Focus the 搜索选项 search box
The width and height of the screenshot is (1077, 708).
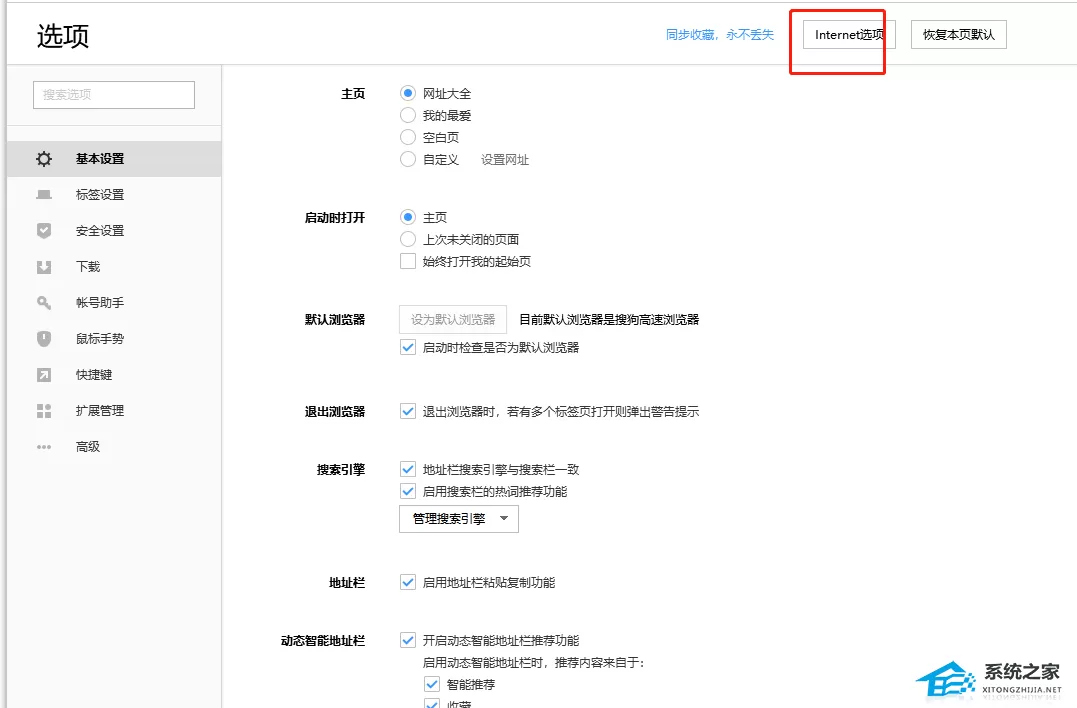tap(114, 95)
